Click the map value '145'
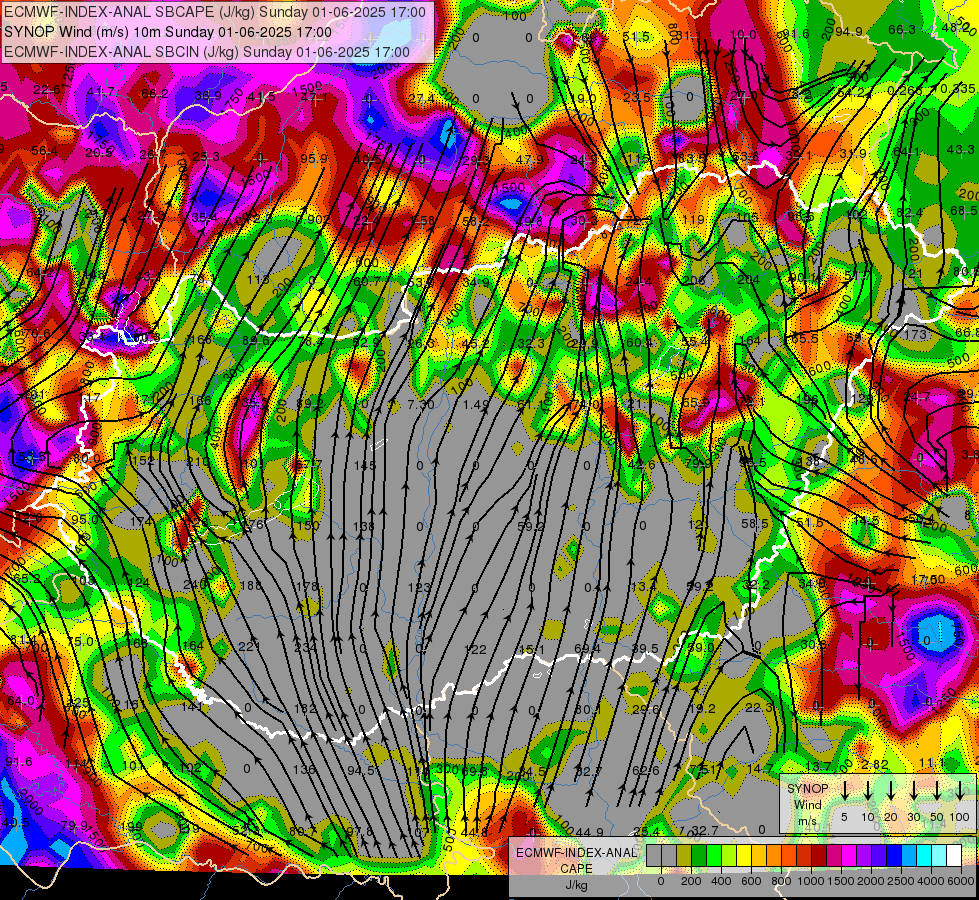 coord(365,465)
